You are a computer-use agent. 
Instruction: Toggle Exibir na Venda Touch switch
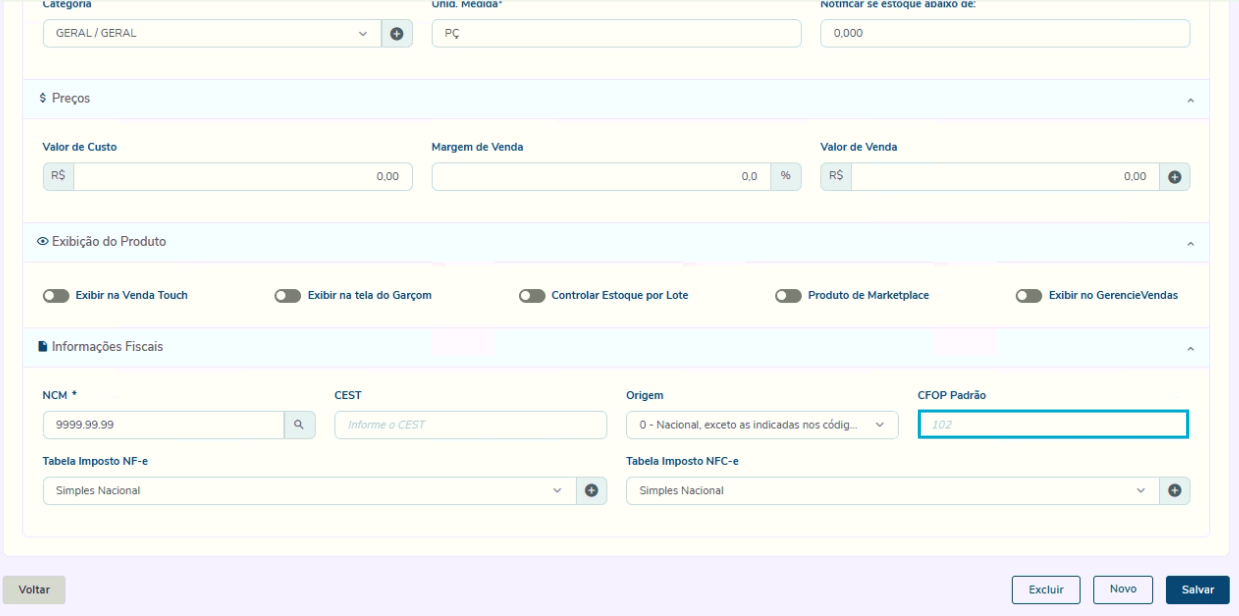coord(56,296)
